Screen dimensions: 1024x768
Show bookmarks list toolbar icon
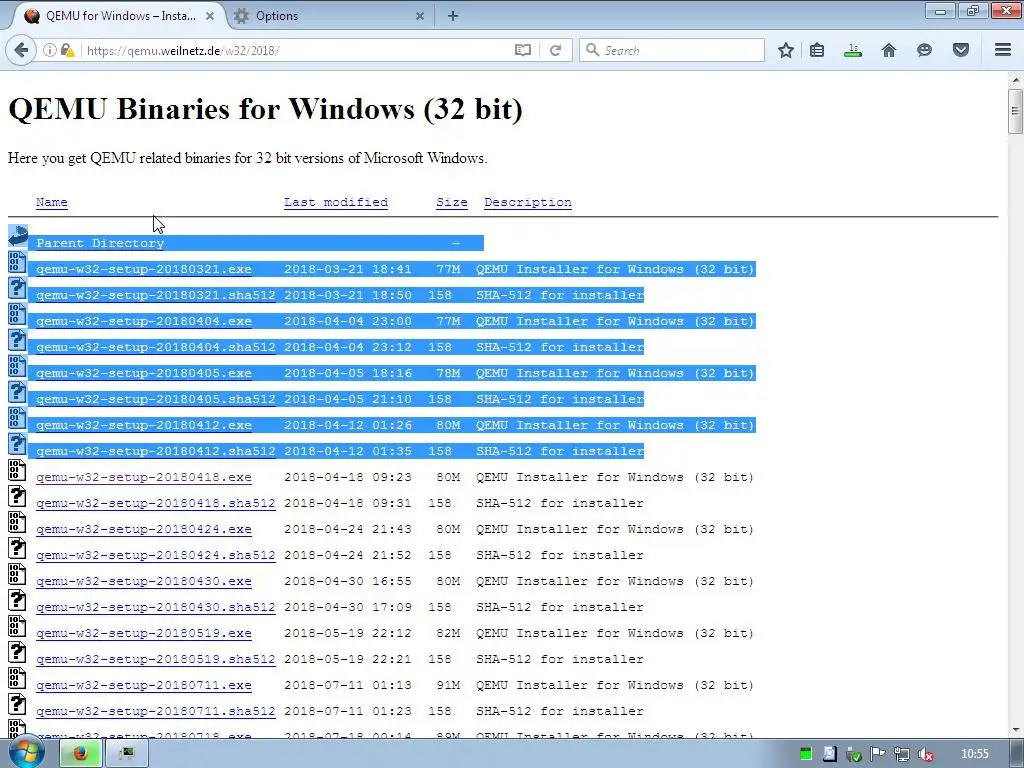817,50
